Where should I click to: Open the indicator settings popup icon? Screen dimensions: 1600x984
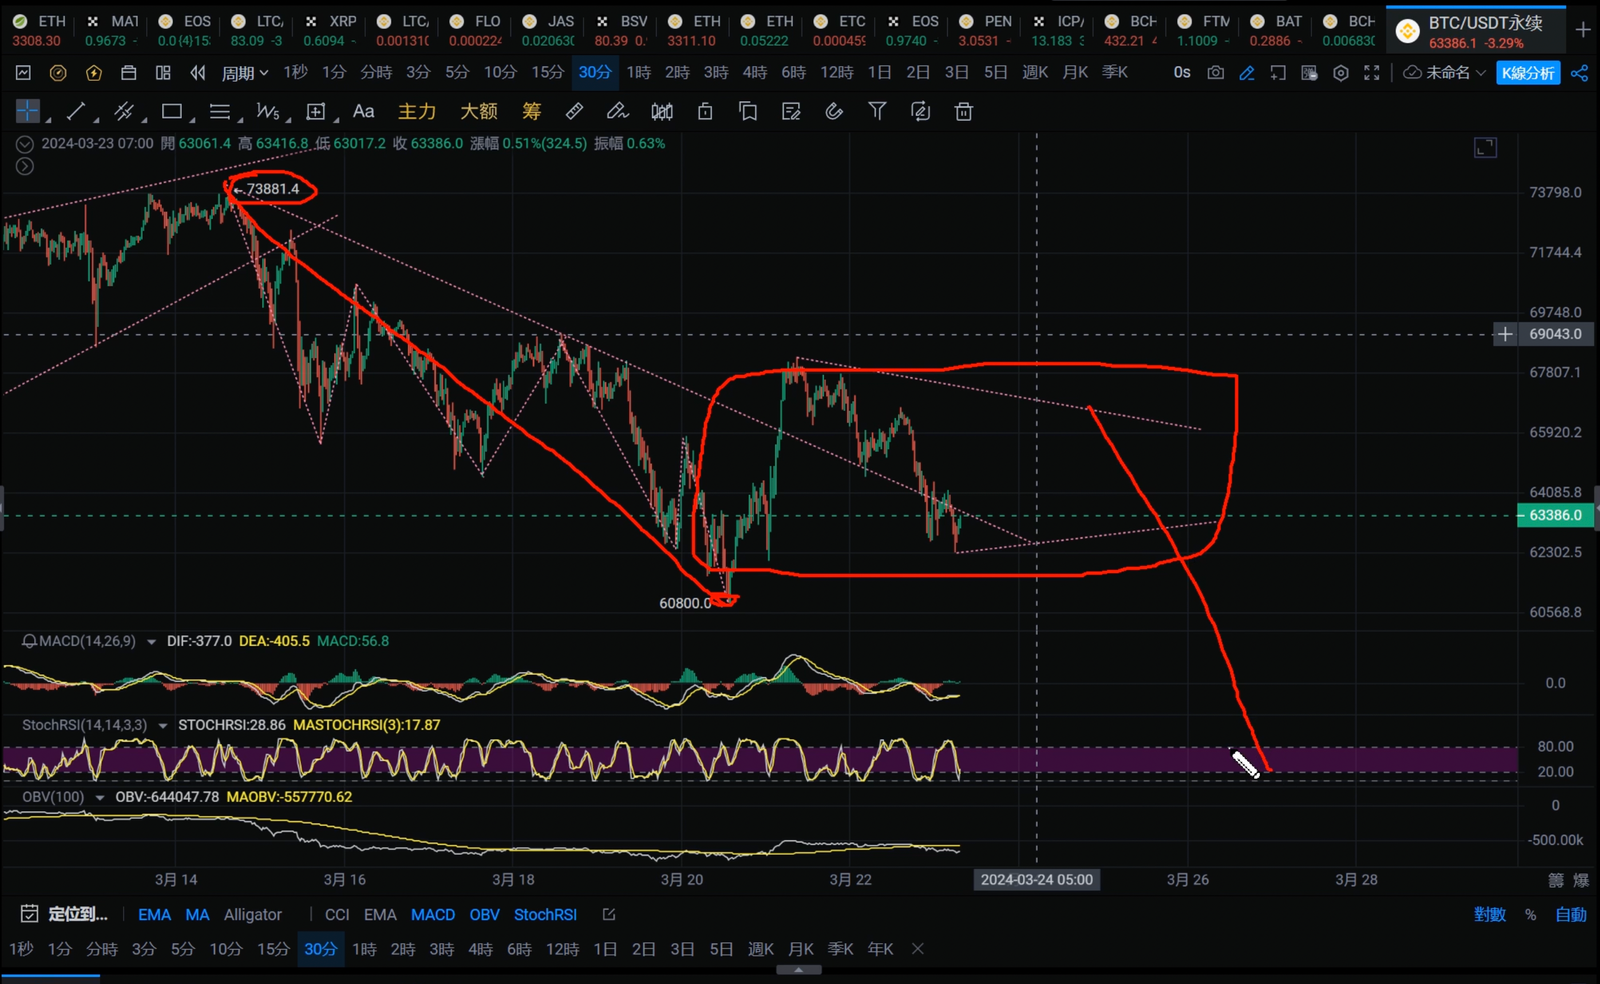[x=609, y=914]
